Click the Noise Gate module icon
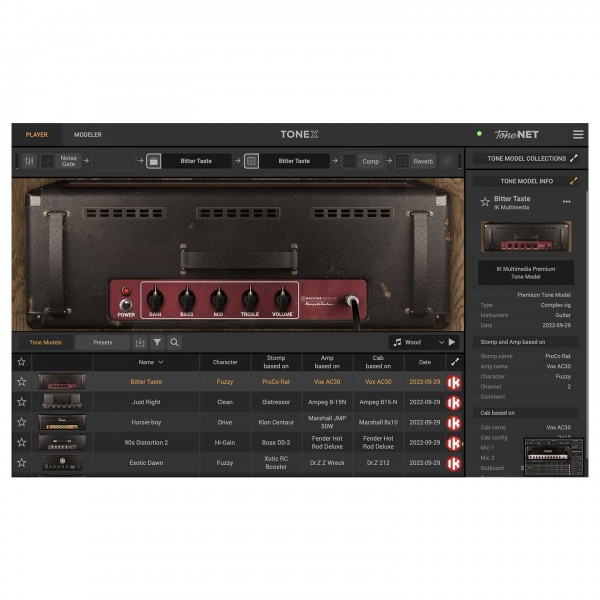The image size is (600, 600). (x=47, y=161)
